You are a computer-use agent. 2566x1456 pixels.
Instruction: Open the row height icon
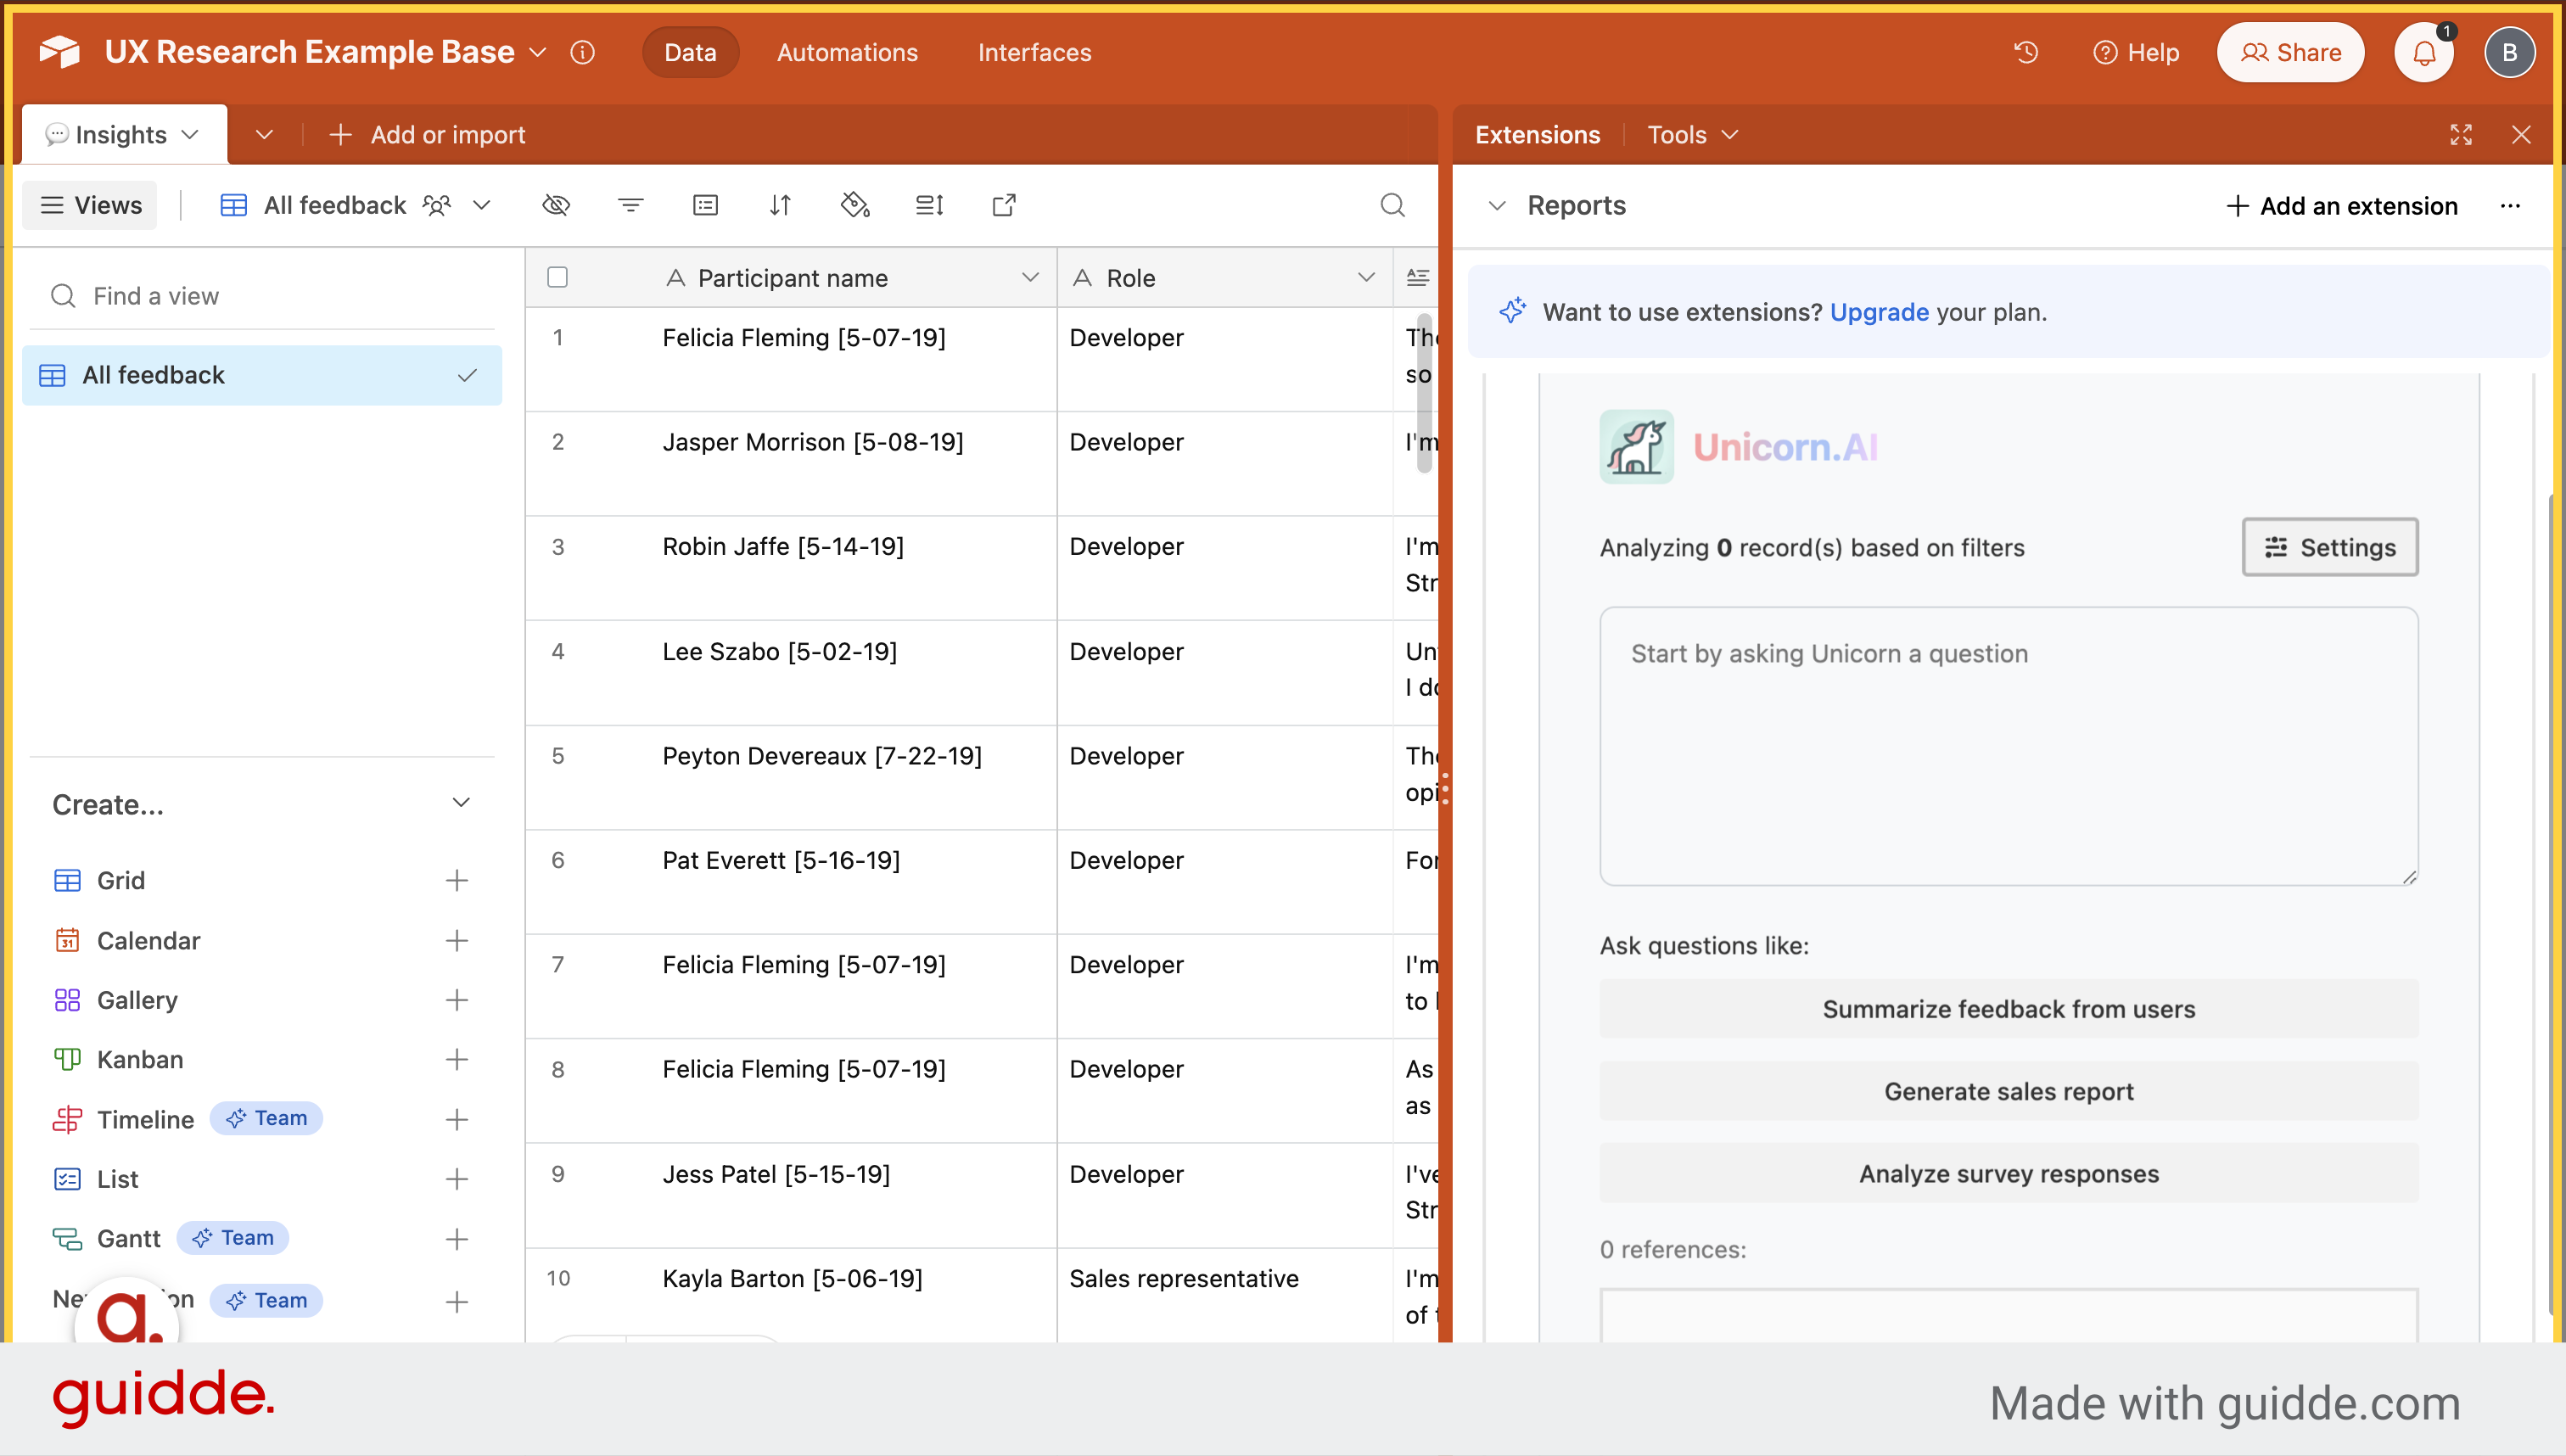tap(929, 205)
